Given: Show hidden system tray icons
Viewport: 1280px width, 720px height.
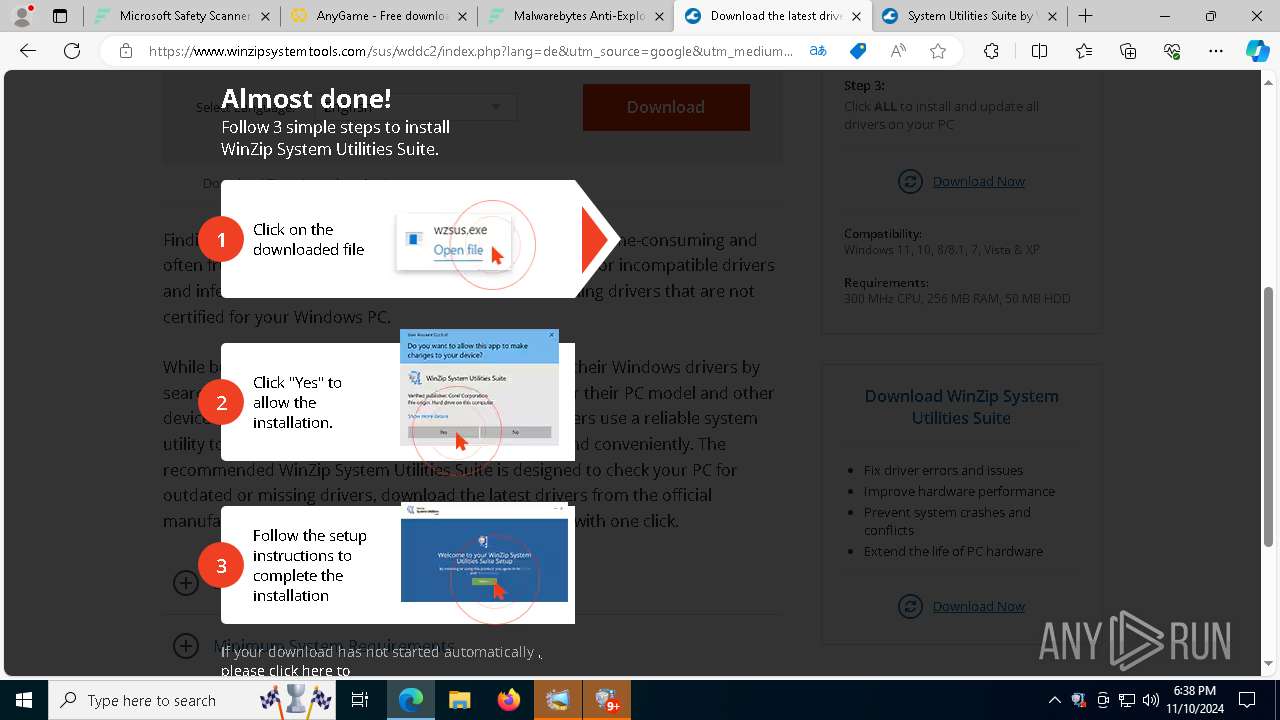Looking at the screenshot, I should [x=1054, y=700].
